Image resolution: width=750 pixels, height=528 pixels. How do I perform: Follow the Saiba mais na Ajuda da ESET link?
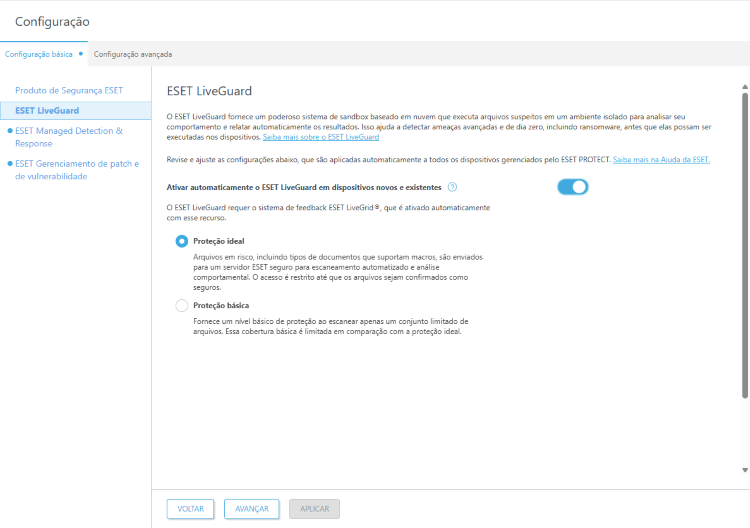662,160
